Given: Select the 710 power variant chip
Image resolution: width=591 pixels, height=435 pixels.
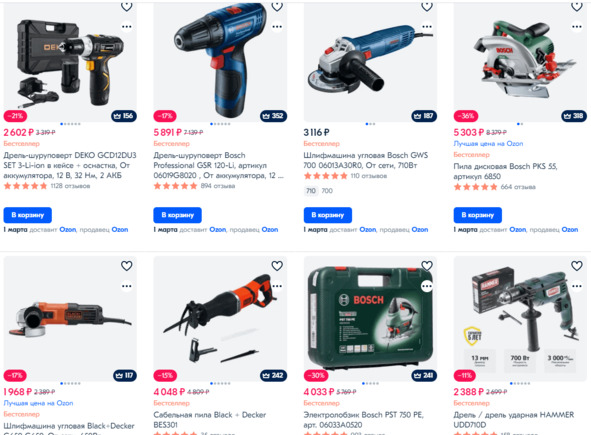Looking at the screenshot, I should [x=311, y=191].
